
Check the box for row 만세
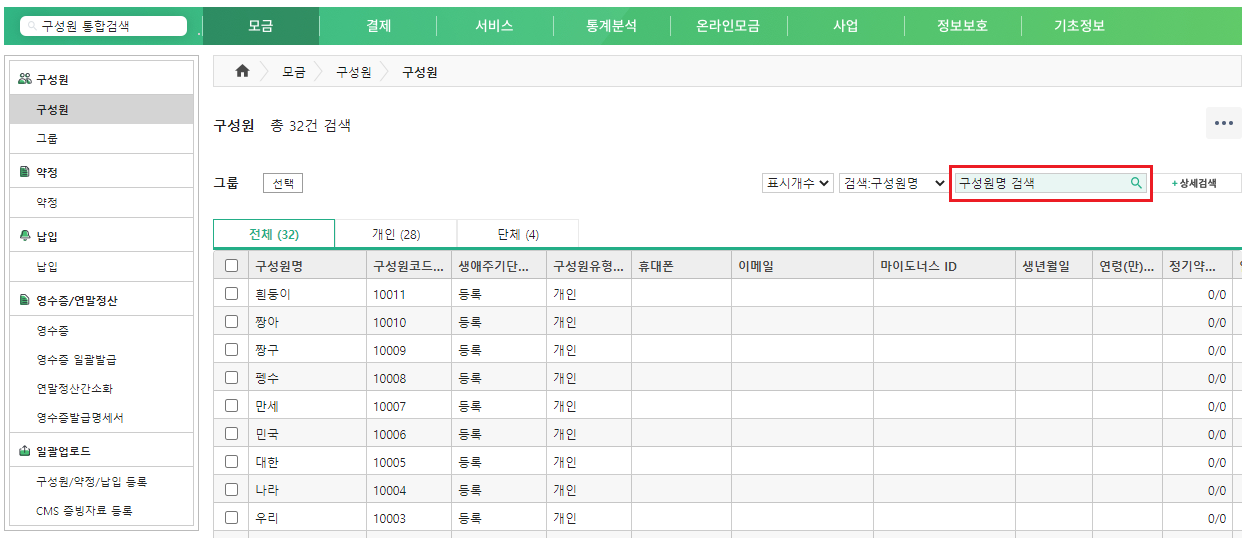pos(232,406)
